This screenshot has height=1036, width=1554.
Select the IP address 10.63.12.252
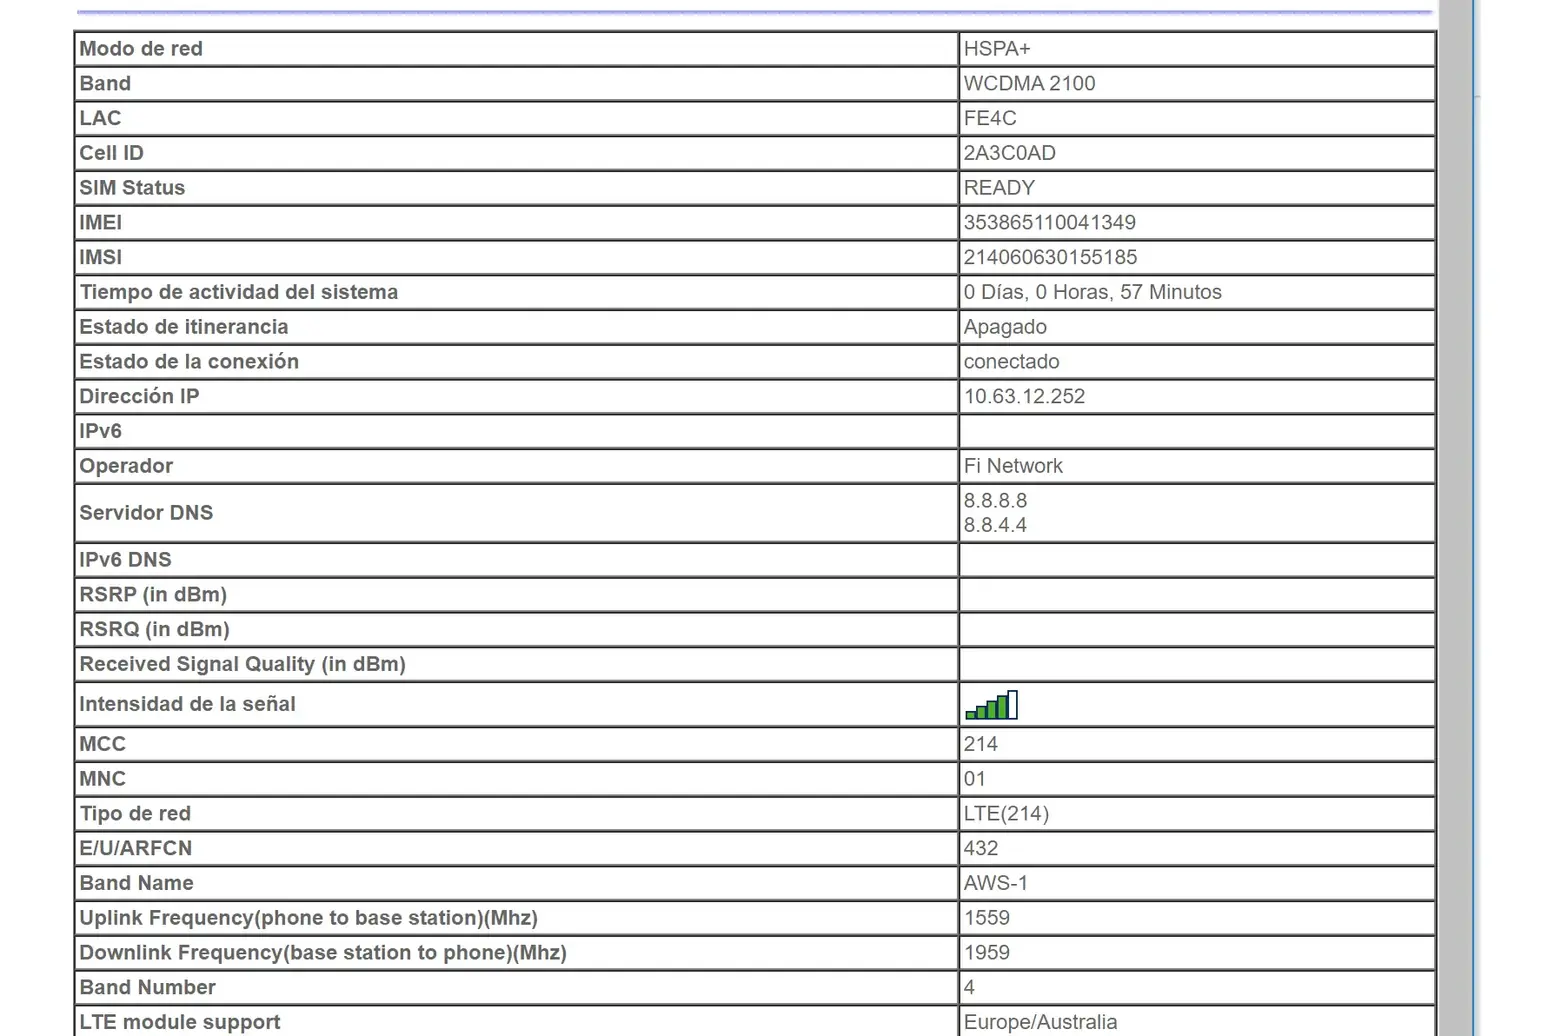(x=1024, y=397)
